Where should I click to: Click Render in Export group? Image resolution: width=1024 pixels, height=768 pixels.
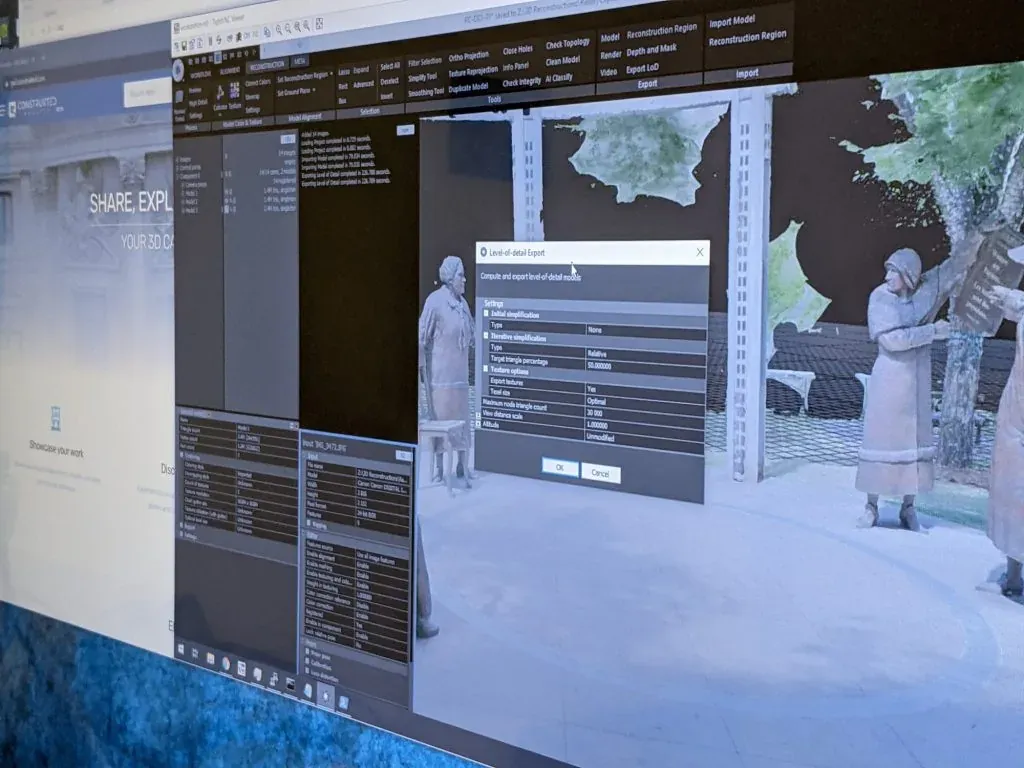611,55
